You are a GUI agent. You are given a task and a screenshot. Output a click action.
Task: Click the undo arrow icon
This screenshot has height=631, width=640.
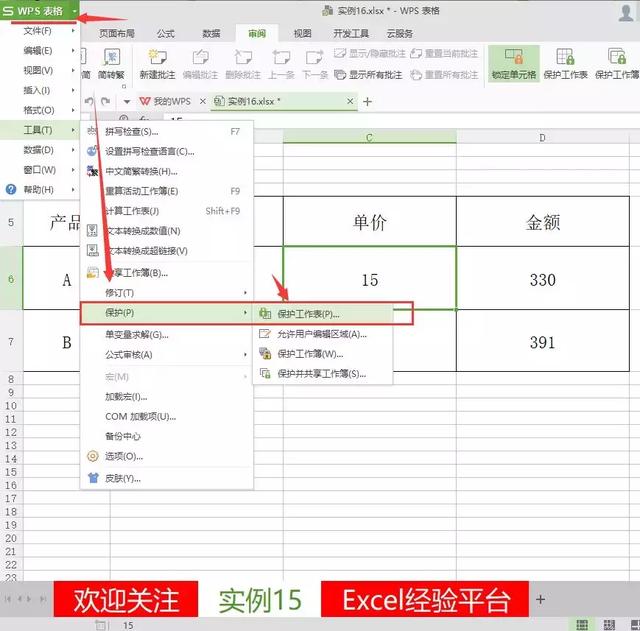click(89, 101)
